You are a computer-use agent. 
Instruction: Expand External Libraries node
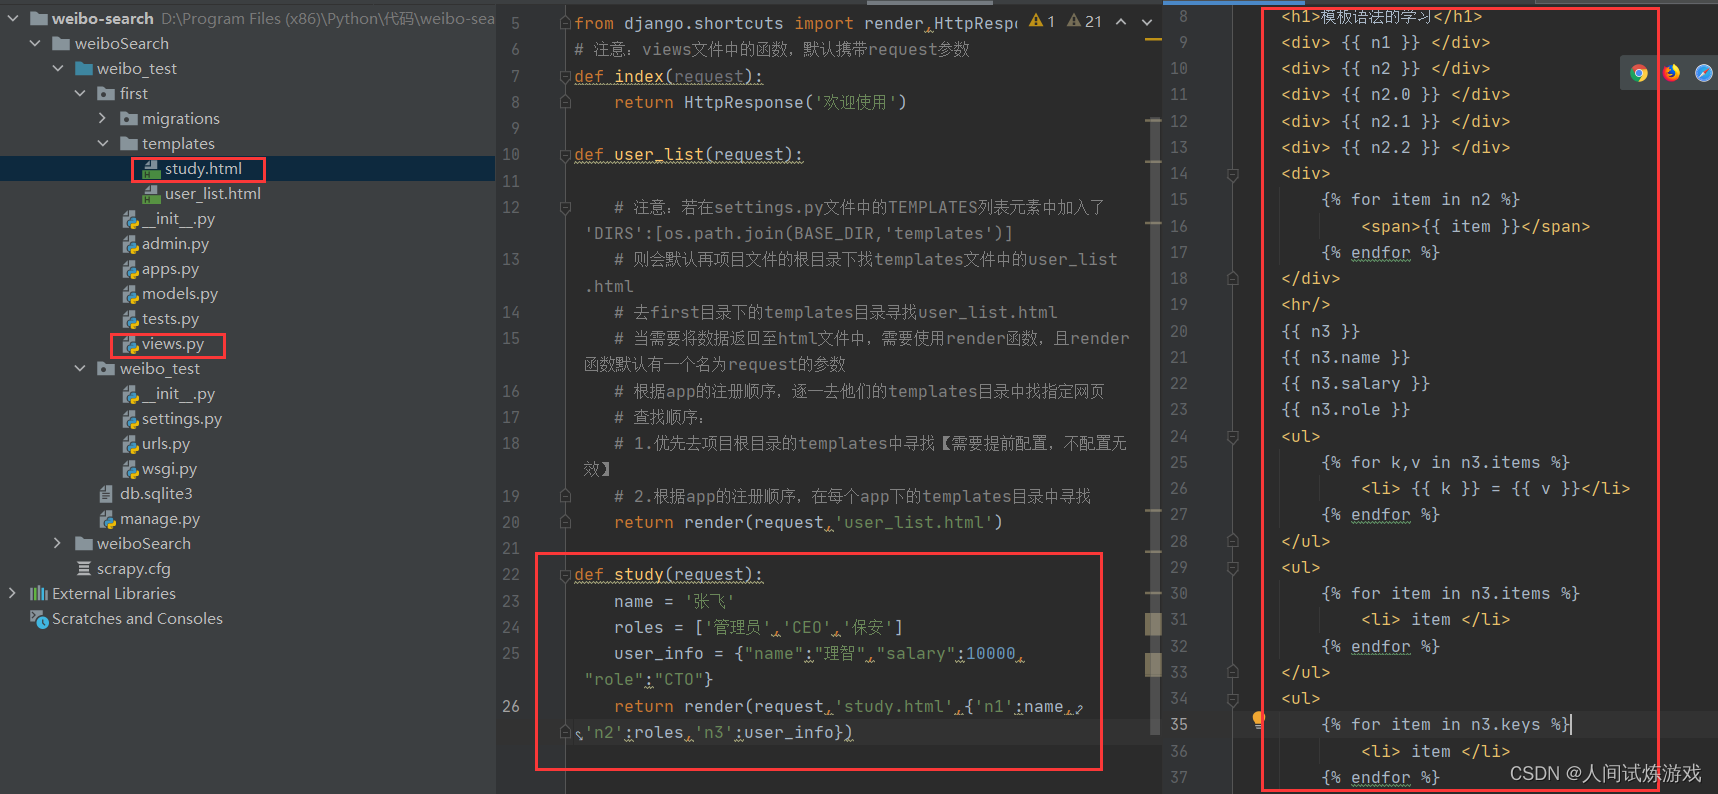tap(13, 593)
